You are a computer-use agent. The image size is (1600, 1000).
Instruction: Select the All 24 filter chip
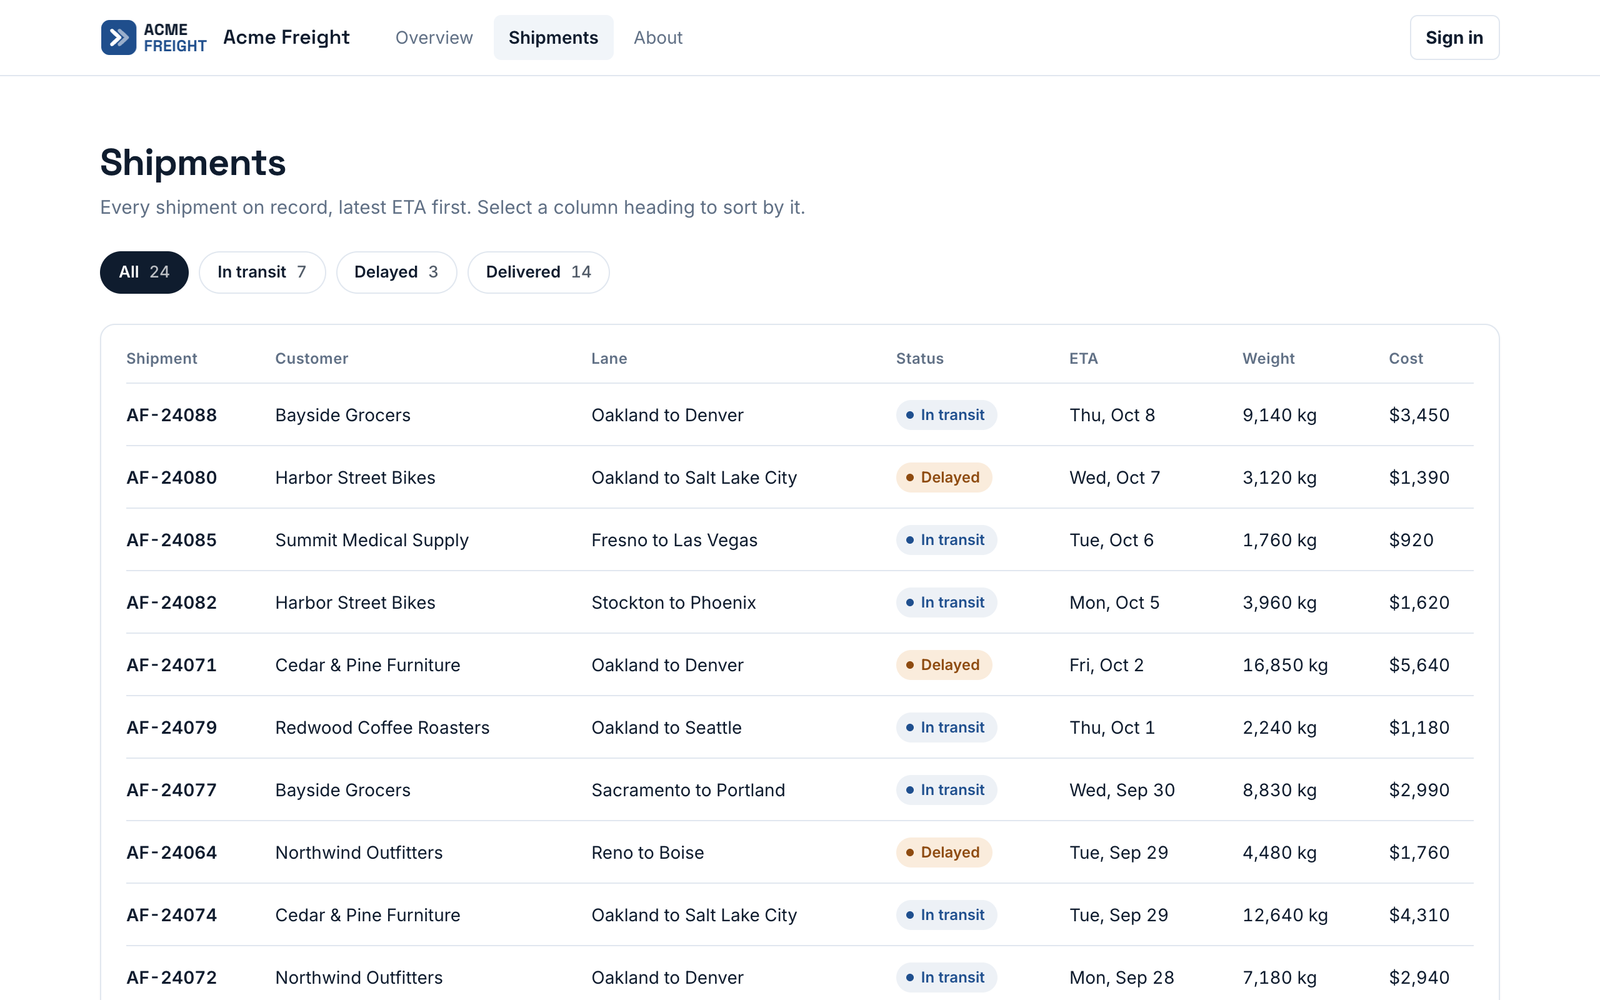(144, 272)
